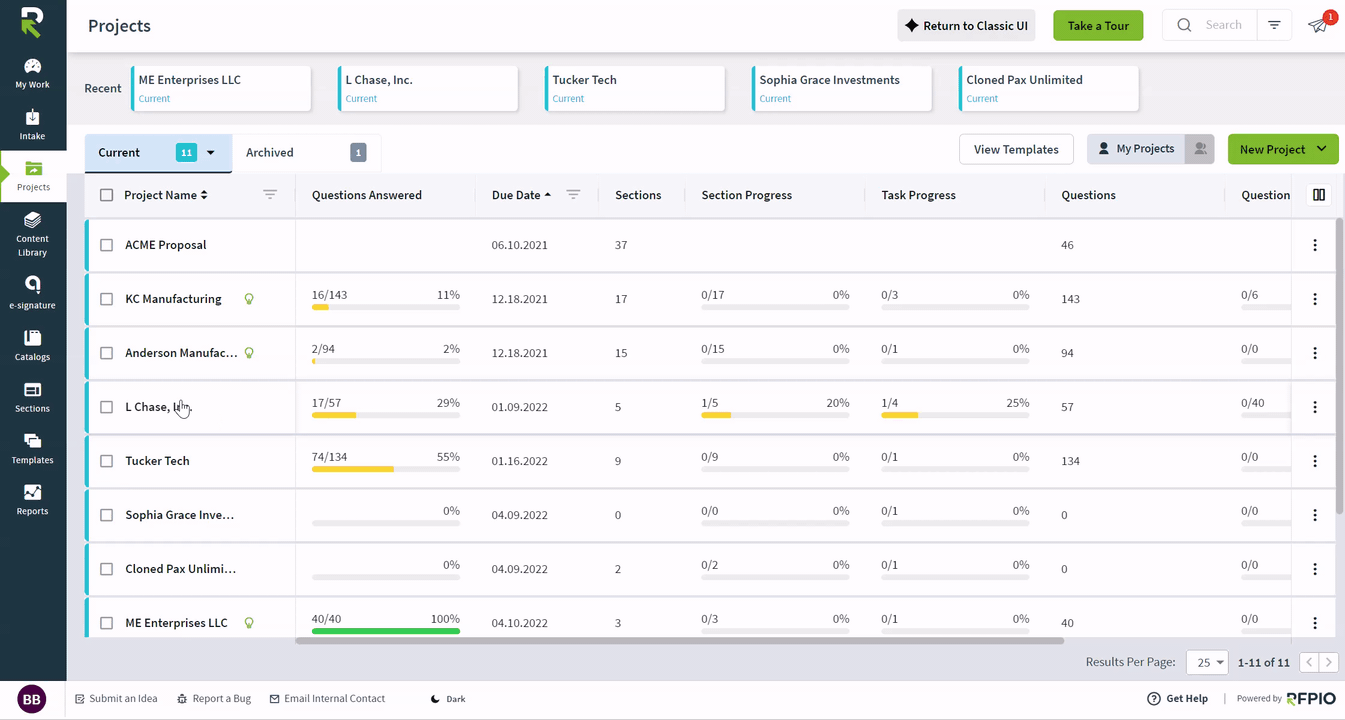This screenshot has height=720, width=1345.
Task: Open e-signature in sidebar
Action: [x=32, y=294]
